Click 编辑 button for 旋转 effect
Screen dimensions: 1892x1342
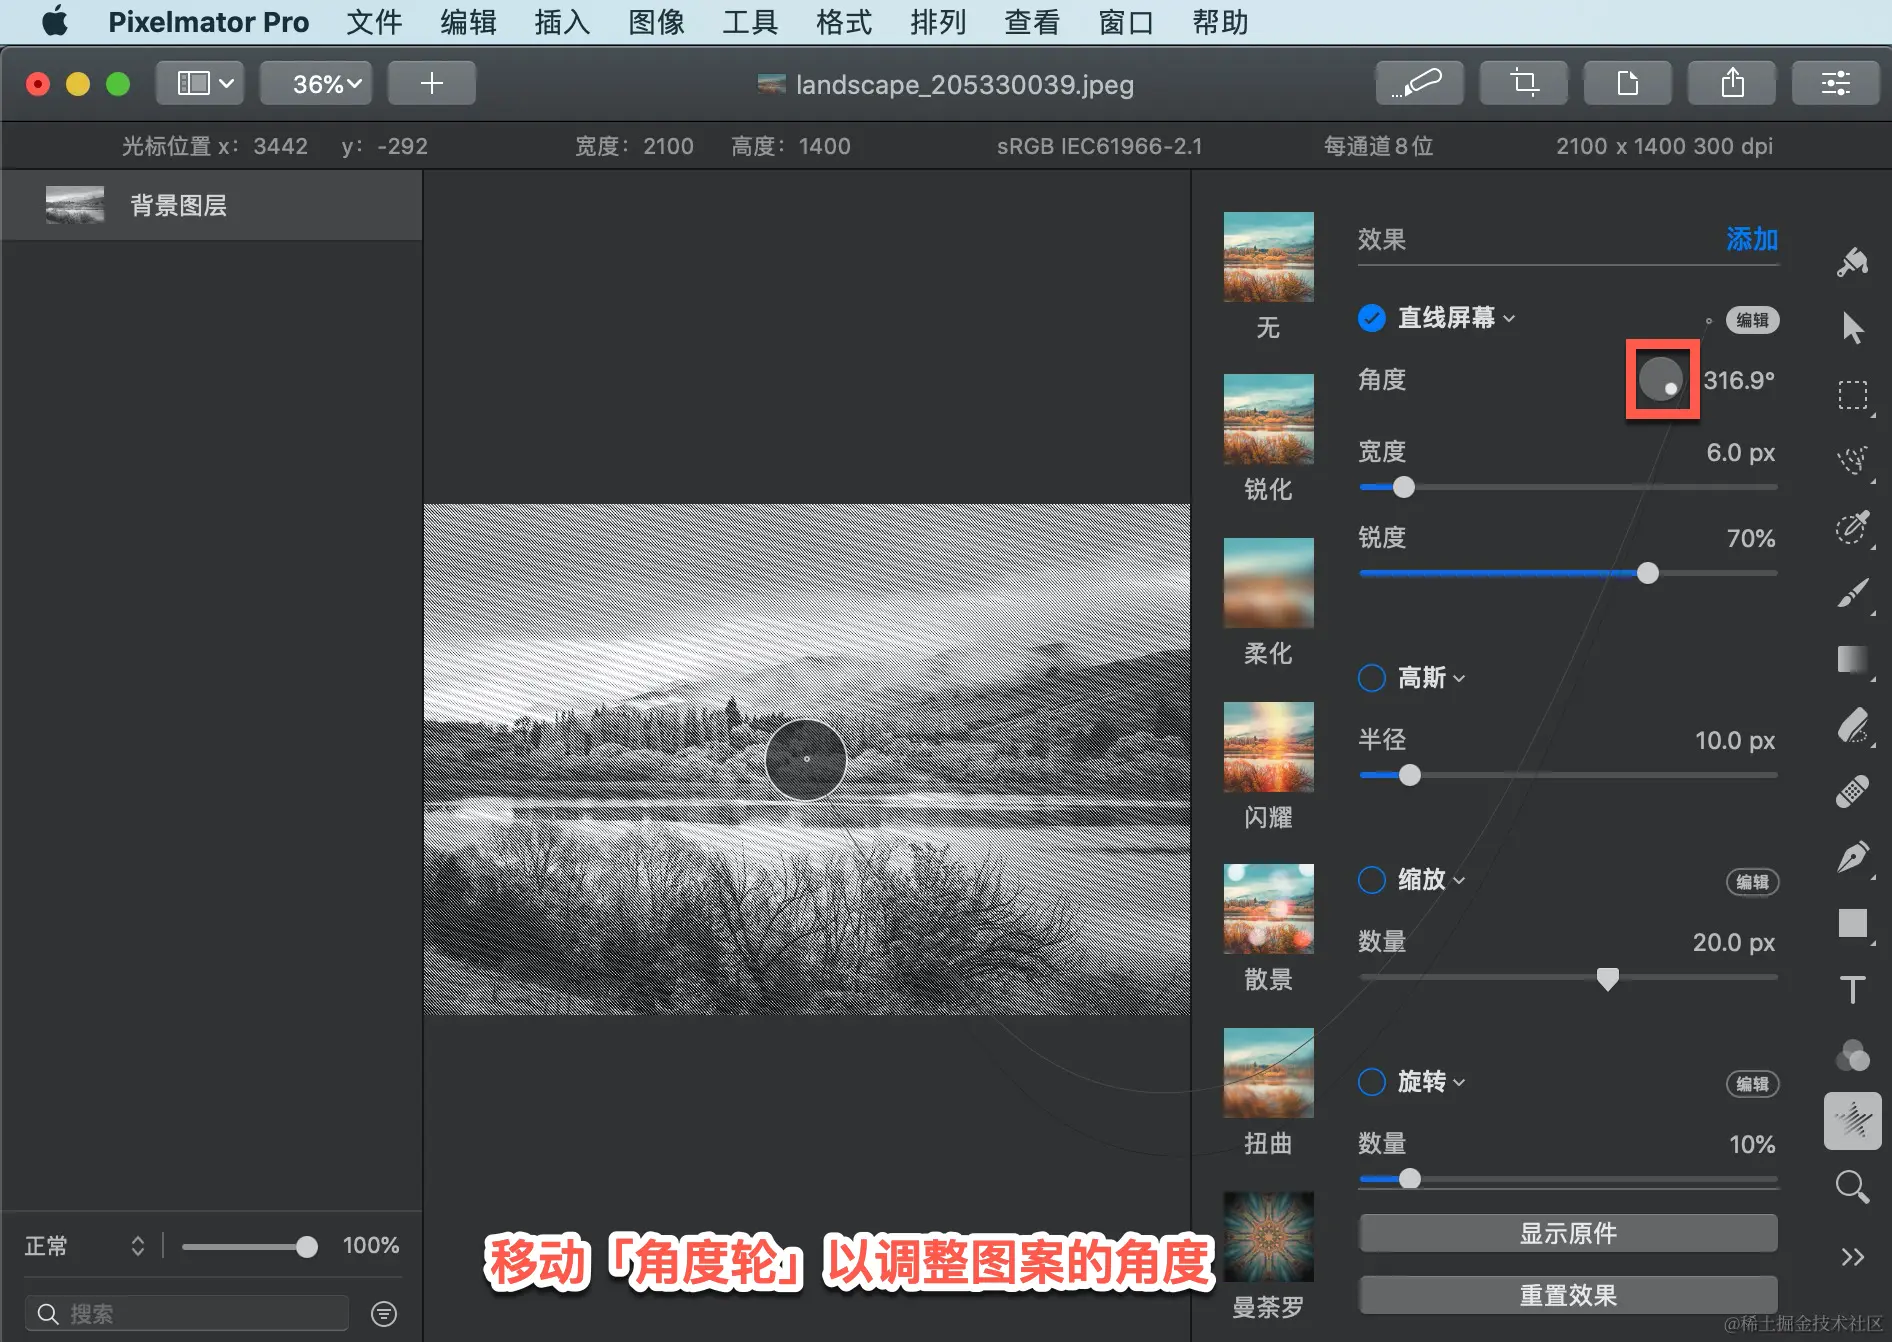pos(1752,1084)
